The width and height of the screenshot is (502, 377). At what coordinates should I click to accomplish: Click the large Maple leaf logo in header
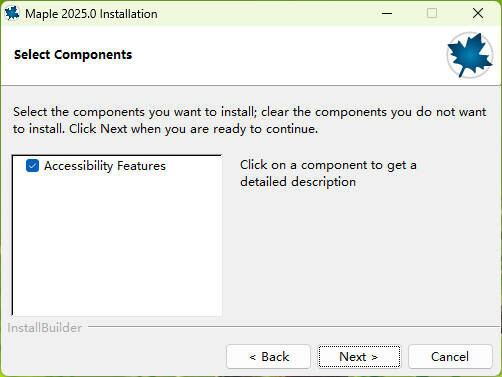tap(470, 55)
